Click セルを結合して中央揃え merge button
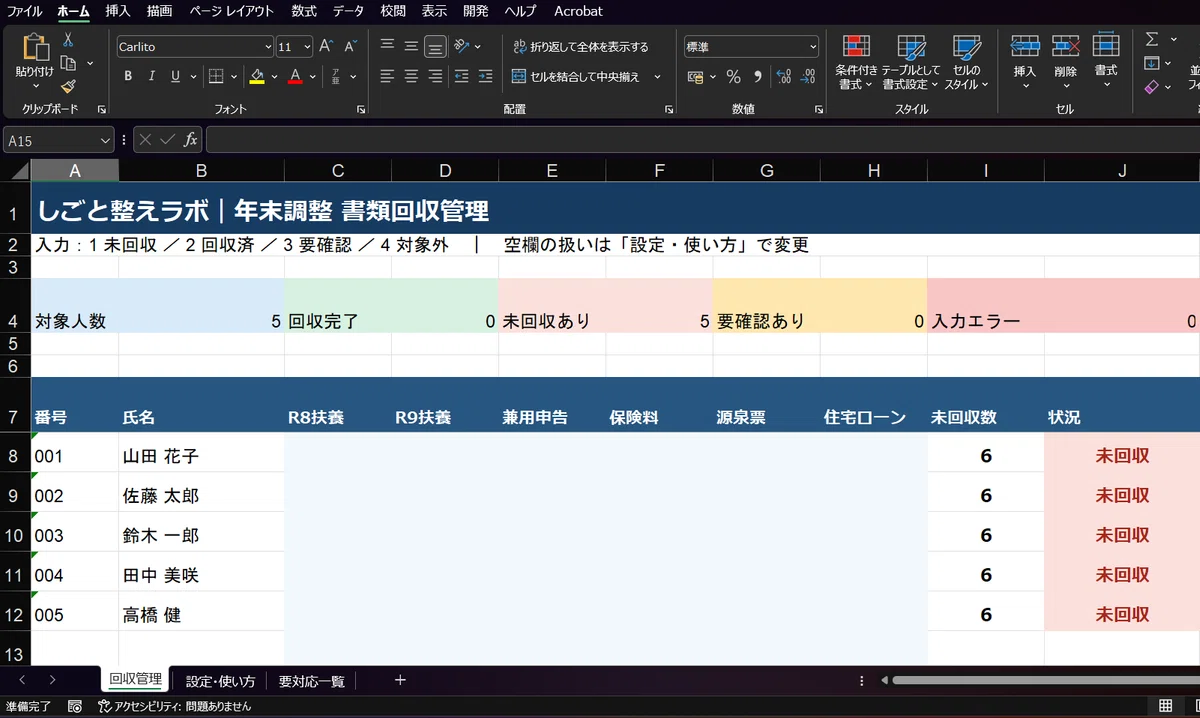 pos(576,76)
